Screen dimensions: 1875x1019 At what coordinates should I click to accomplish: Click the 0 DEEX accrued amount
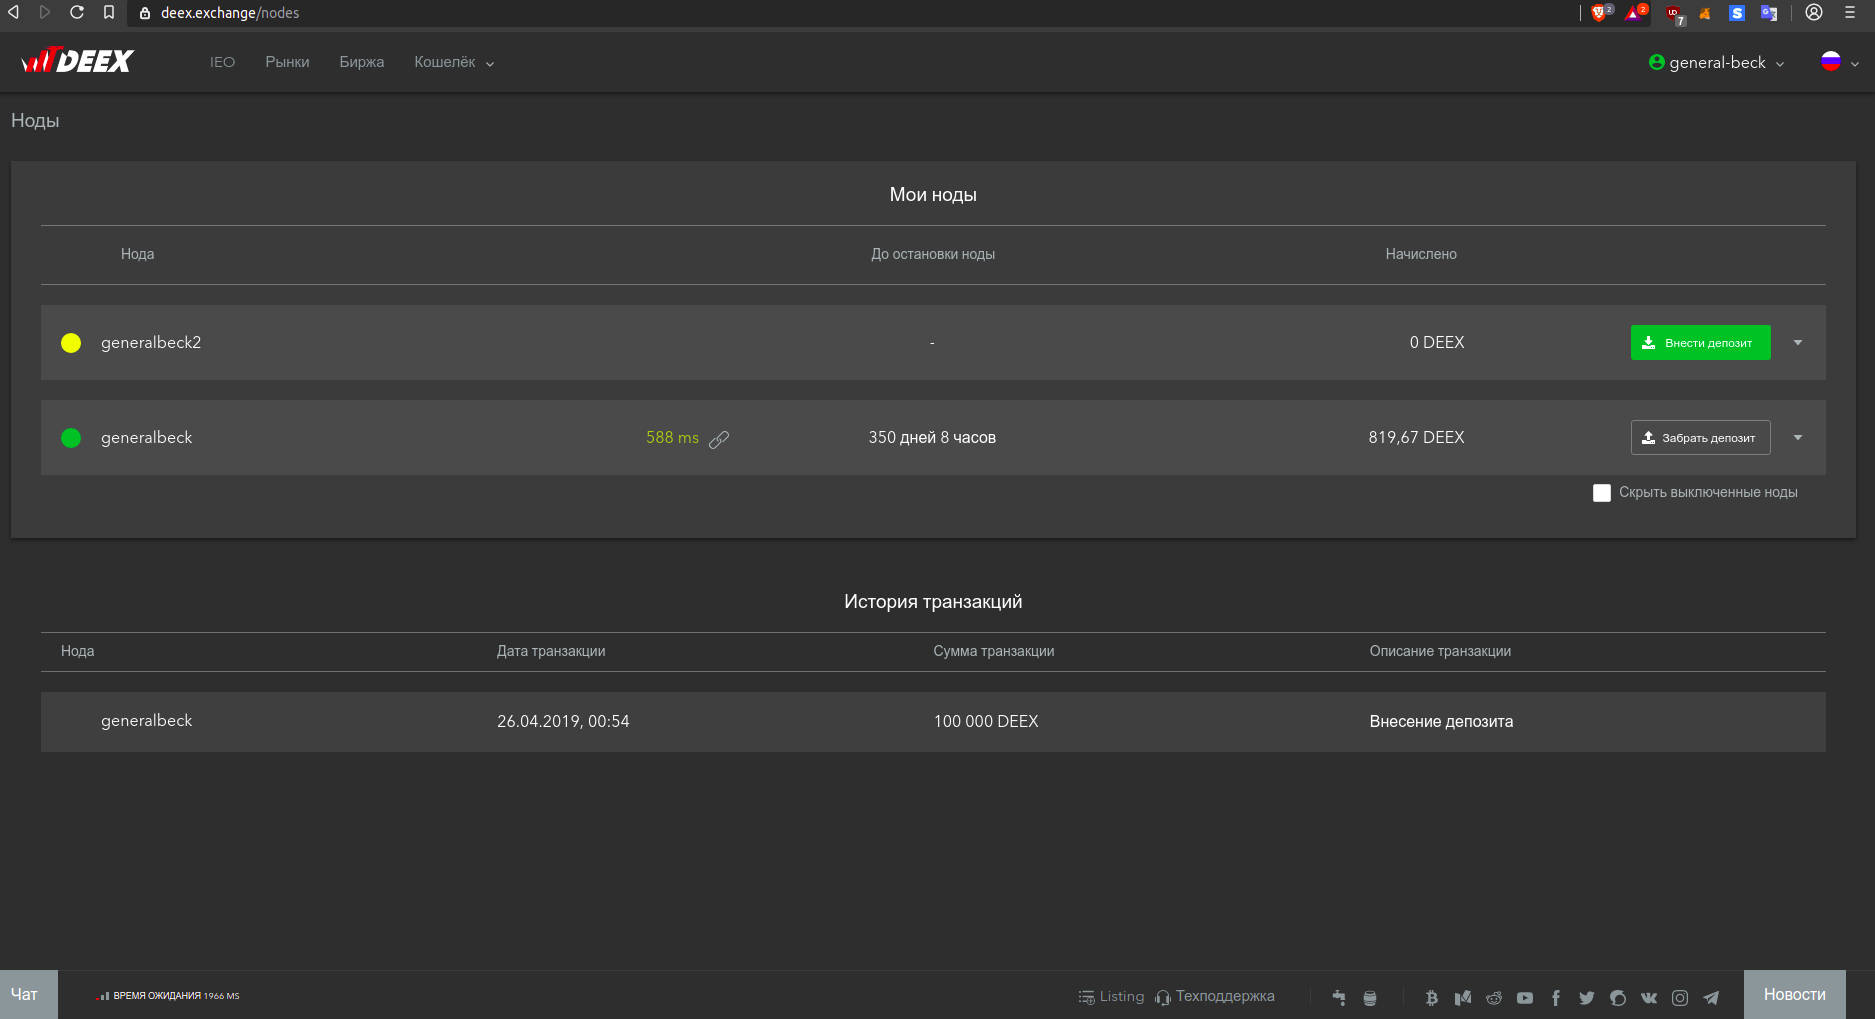click(x=1437, y=342)
